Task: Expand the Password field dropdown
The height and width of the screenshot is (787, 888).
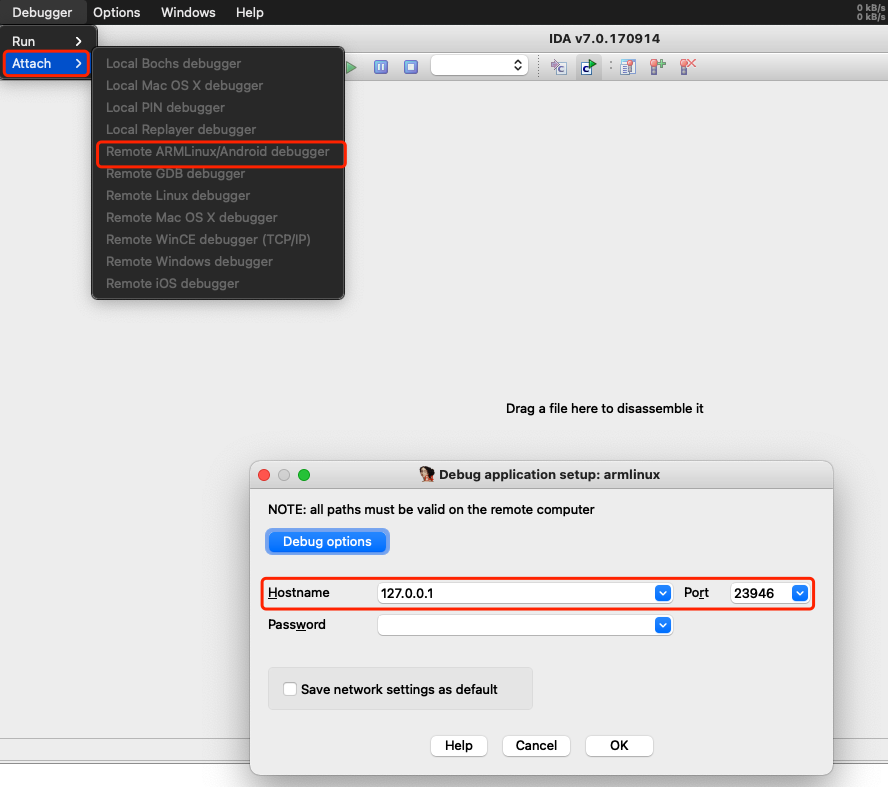Action: tap(662, 625)
